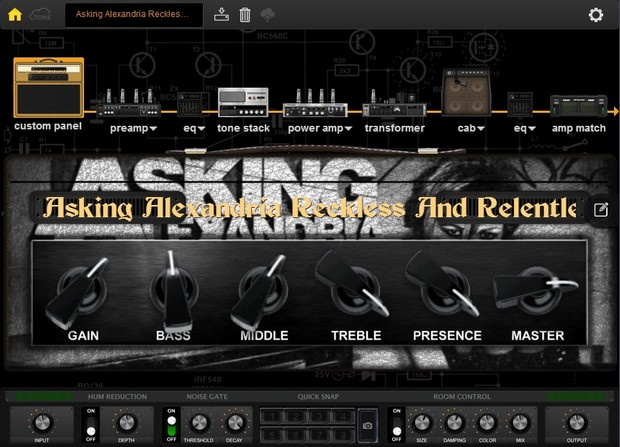Click the tone stack label
The image size is (620, 447).
point(243,128)
